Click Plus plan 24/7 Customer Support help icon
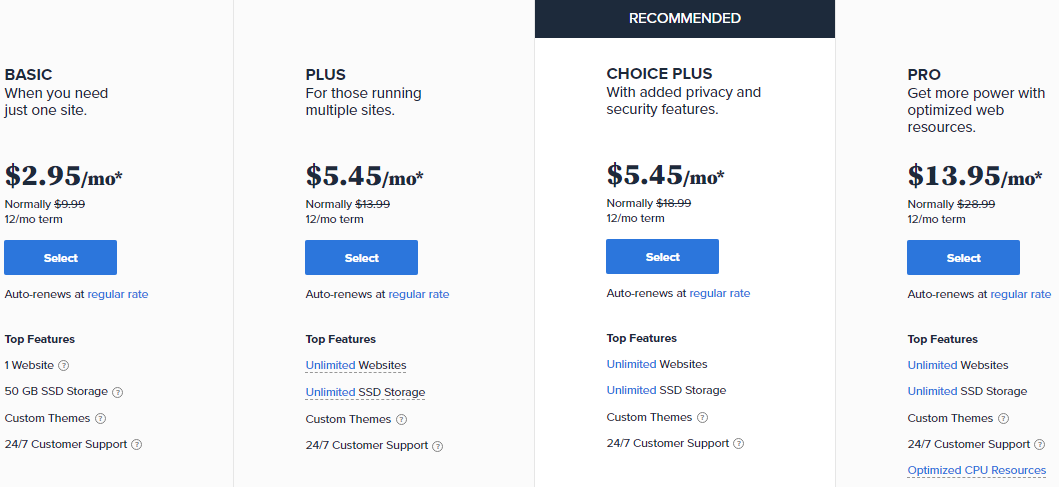The width and height of the screenshot is (1059, 487). coord(438,446)
